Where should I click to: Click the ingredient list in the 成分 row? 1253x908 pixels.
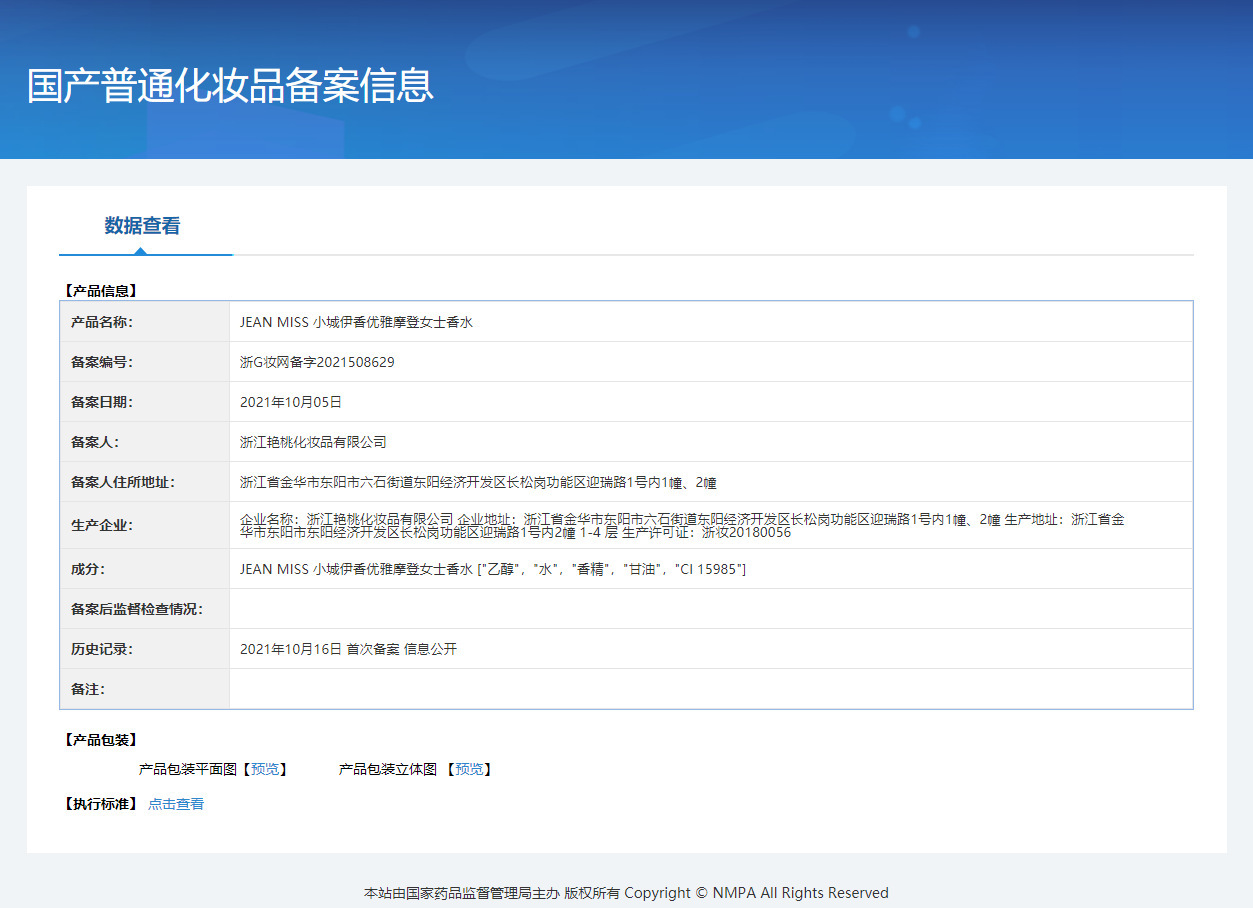493,569
